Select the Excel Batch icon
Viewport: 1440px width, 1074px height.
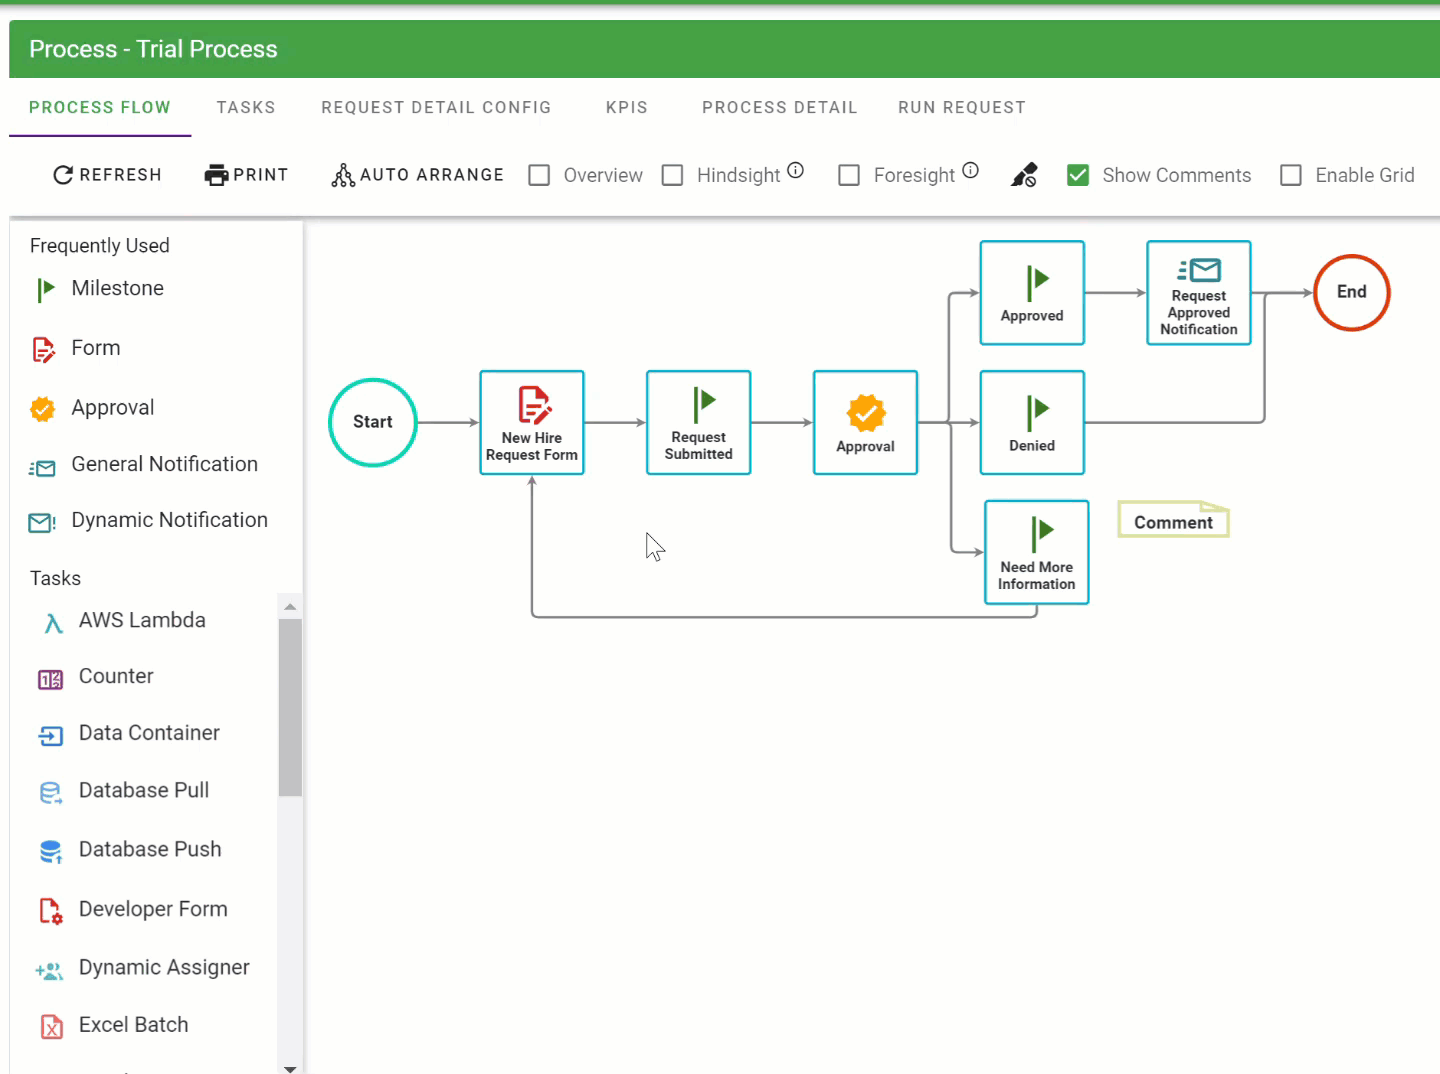click(51, 1027)
